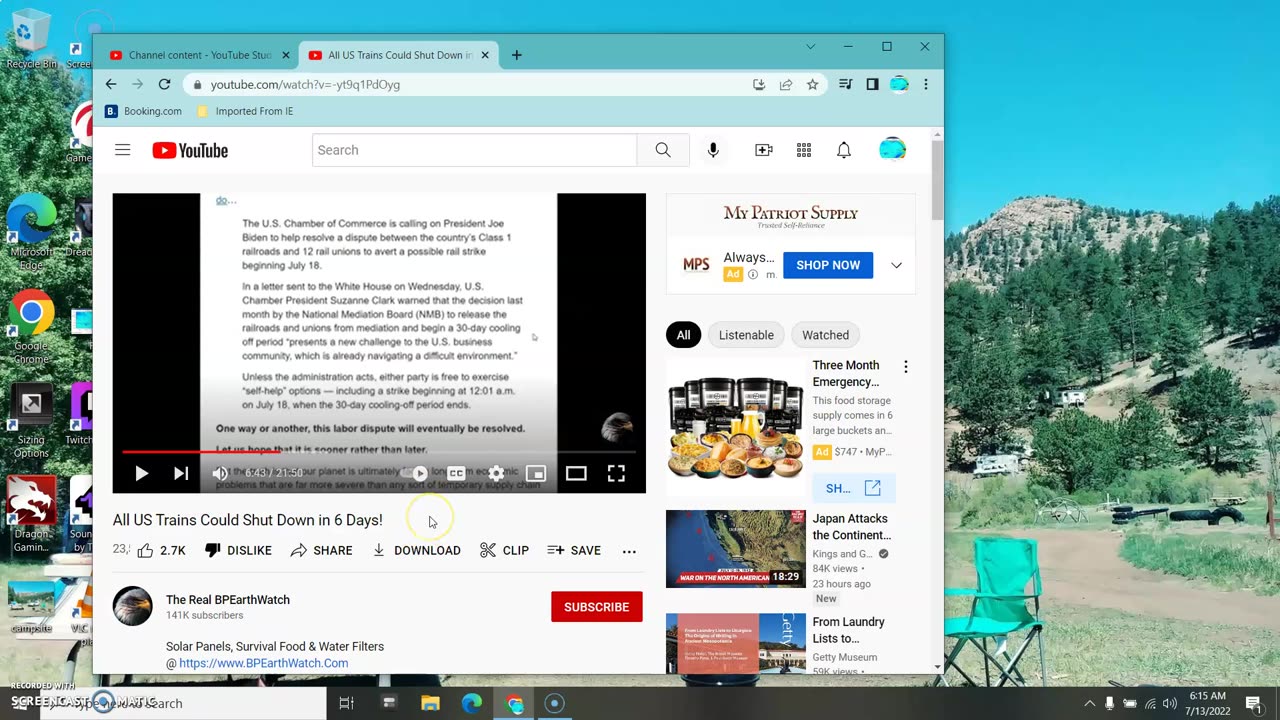
Task: Open Chrome side panel icon
Action: pos(872,85)
